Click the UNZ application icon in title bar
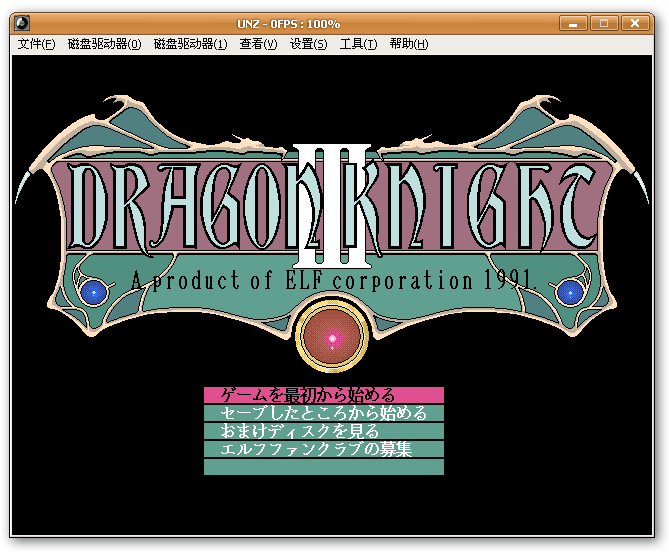Screen dimensions: 669x552 [x=22, y=23]
